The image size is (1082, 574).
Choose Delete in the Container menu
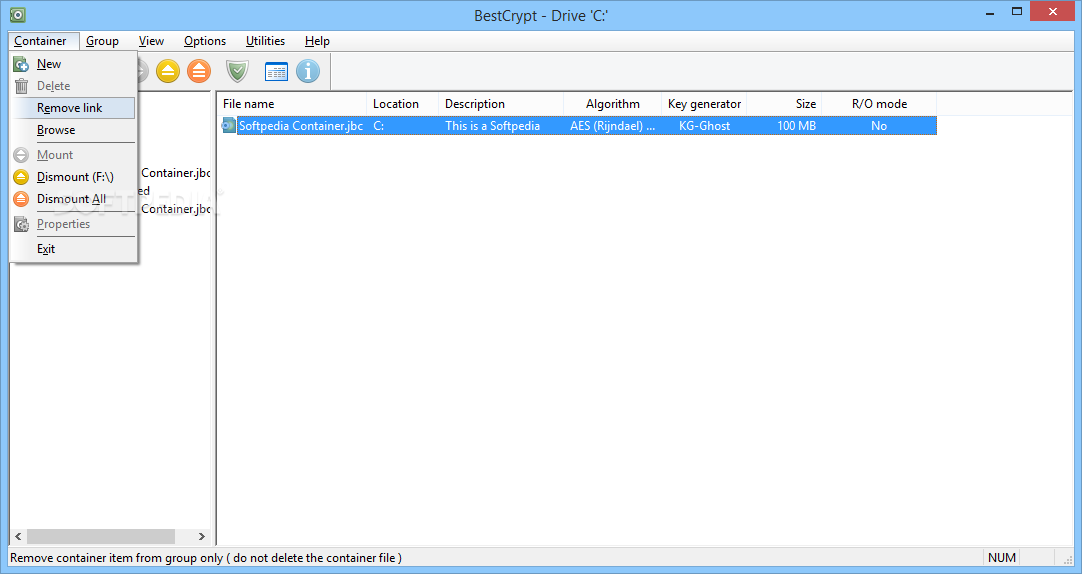(x=74, y=86)
